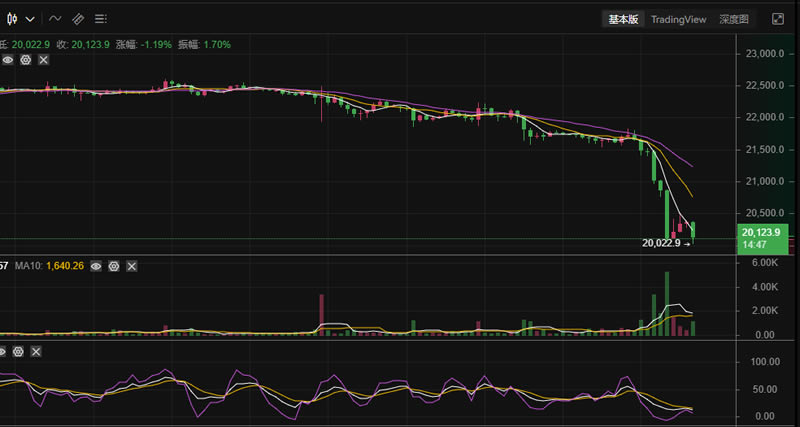
Task: Click the candlestick chart type icon
Action: point(13,19)
